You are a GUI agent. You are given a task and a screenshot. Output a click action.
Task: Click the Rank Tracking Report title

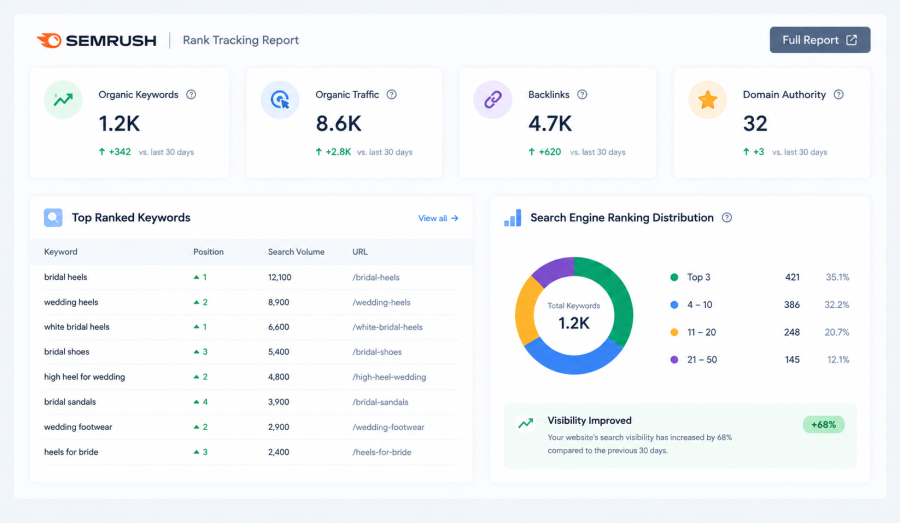241,40
